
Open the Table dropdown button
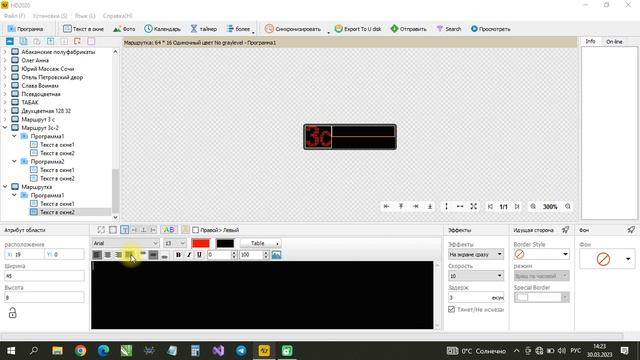click(260, 243)
